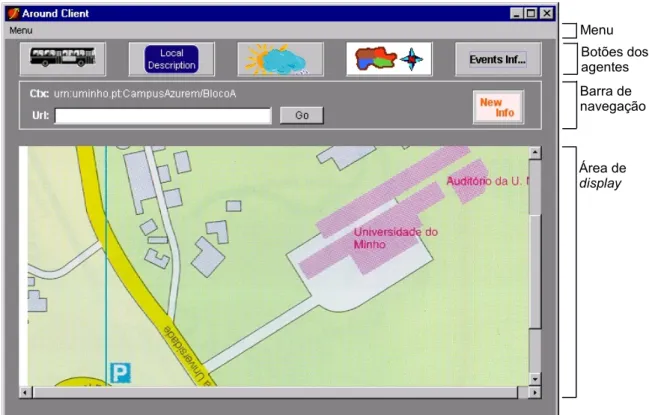This screenshot has height=415, width=649.
Task: Open the bus transport agent button
Action: coord(63,59)
